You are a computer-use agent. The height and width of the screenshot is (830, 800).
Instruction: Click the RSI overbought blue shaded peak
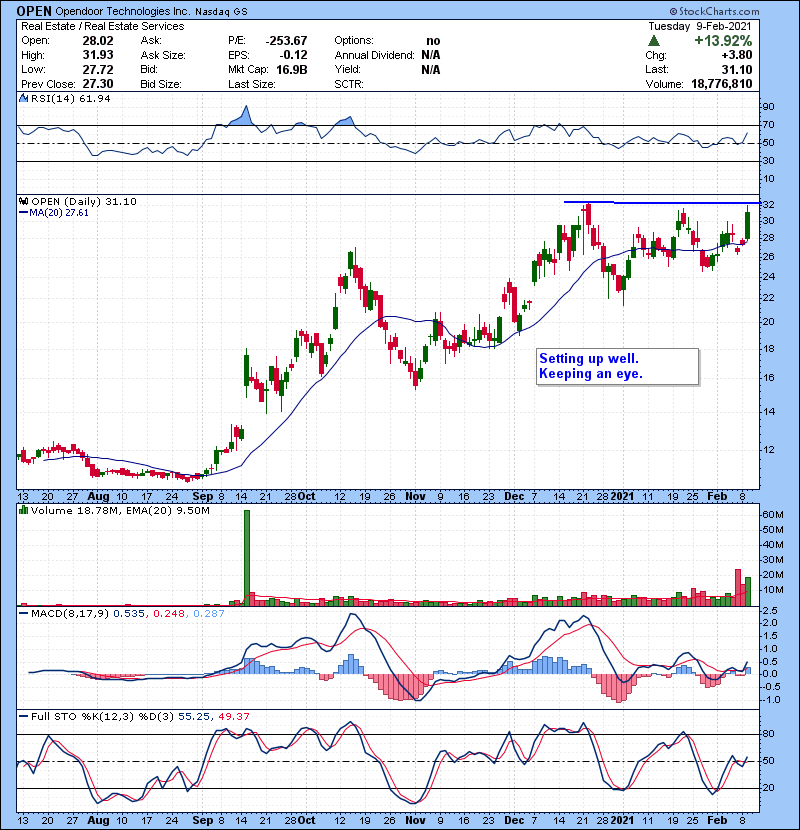tap(239, 115)
